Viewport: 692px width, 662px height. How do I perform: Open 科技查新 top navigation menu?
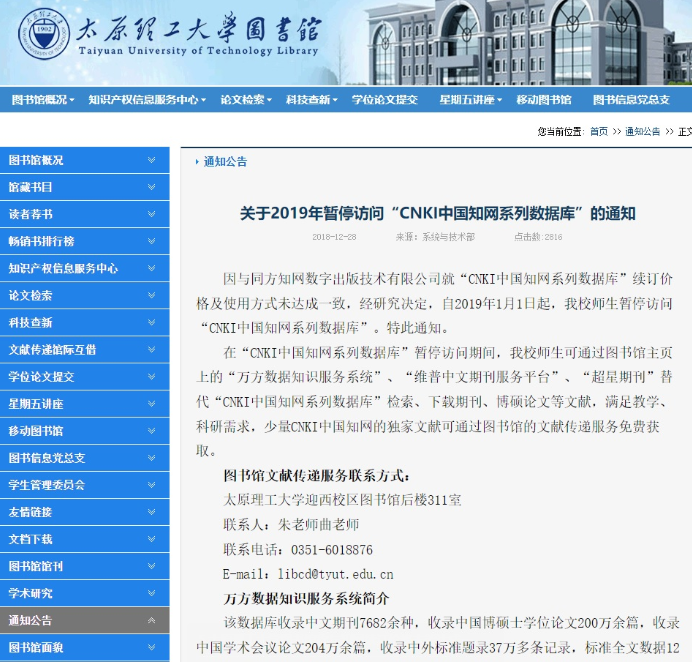tap(312, 100)
